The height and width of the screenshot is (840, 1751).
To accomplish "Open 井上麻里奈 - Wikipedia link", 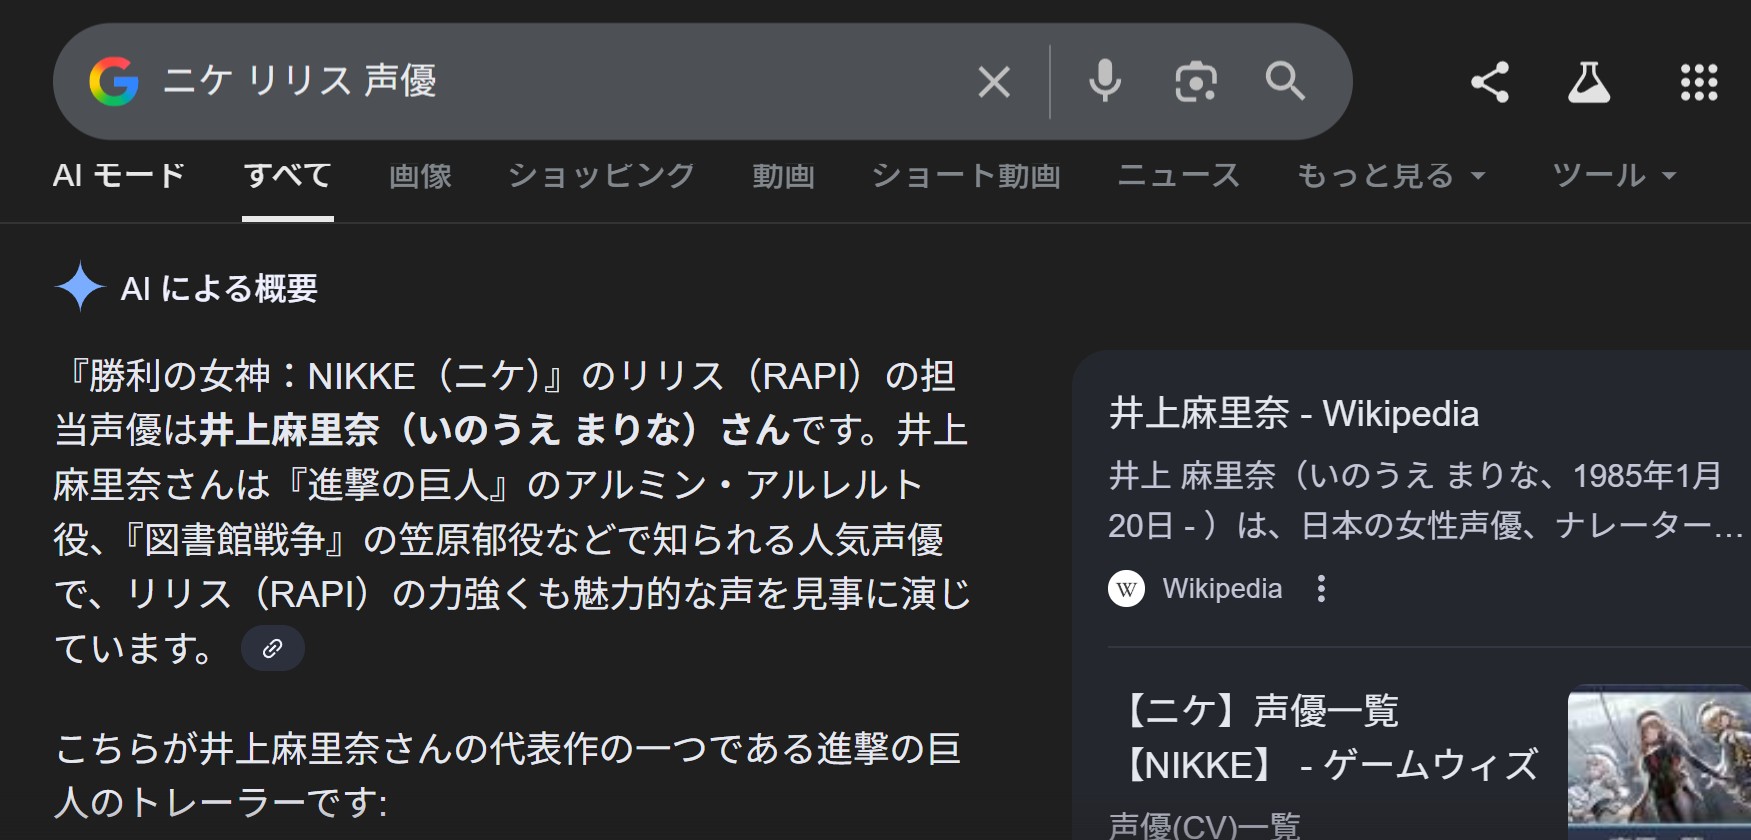I will tap(1293, 413).
